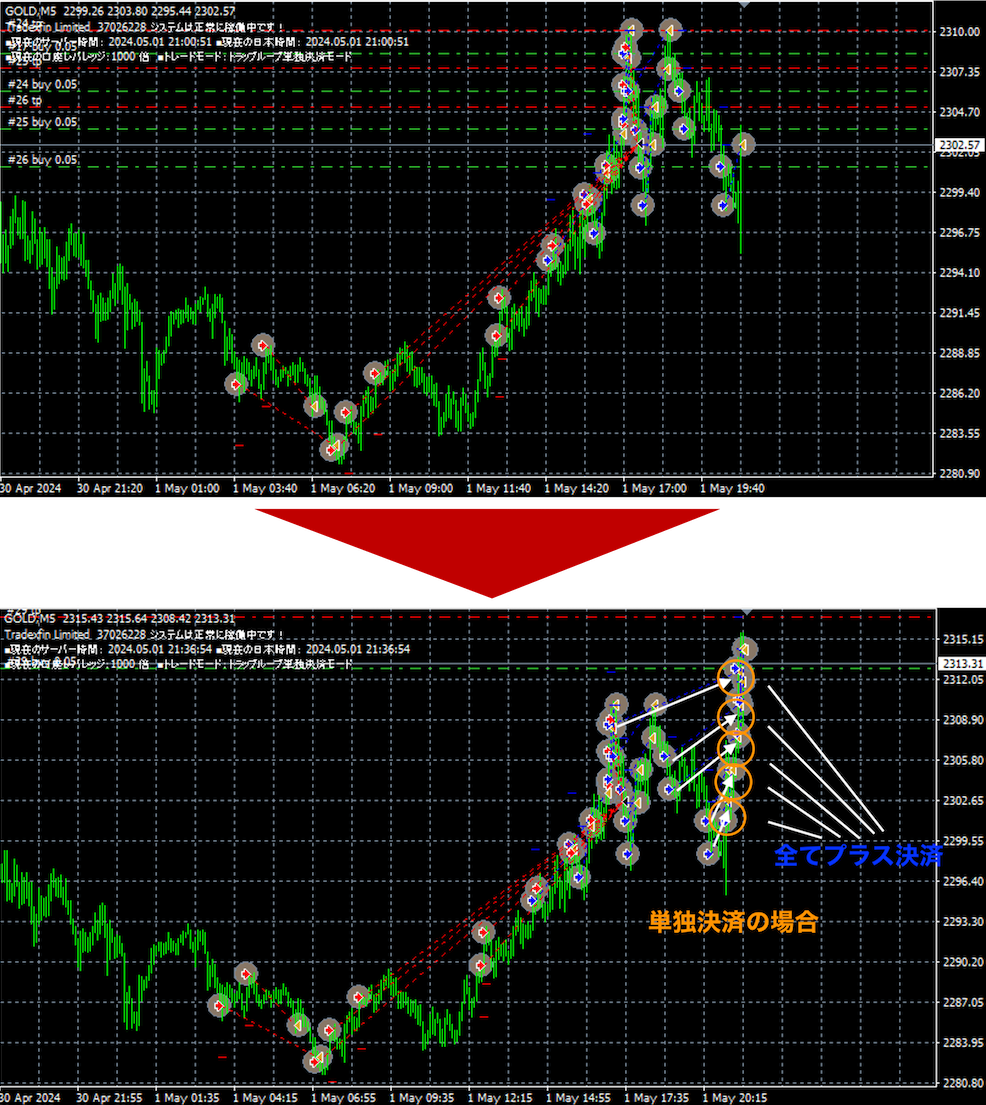Select the #25 buy 0.05 order label
This screenshot has height=1105, width=986.
coord(42,122)
